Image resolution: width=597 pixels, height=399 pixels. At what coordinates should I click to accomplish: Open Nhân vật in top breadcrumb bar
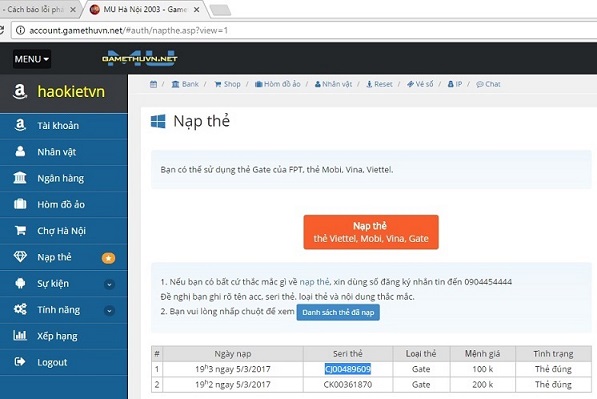click(x=334, y=84)
